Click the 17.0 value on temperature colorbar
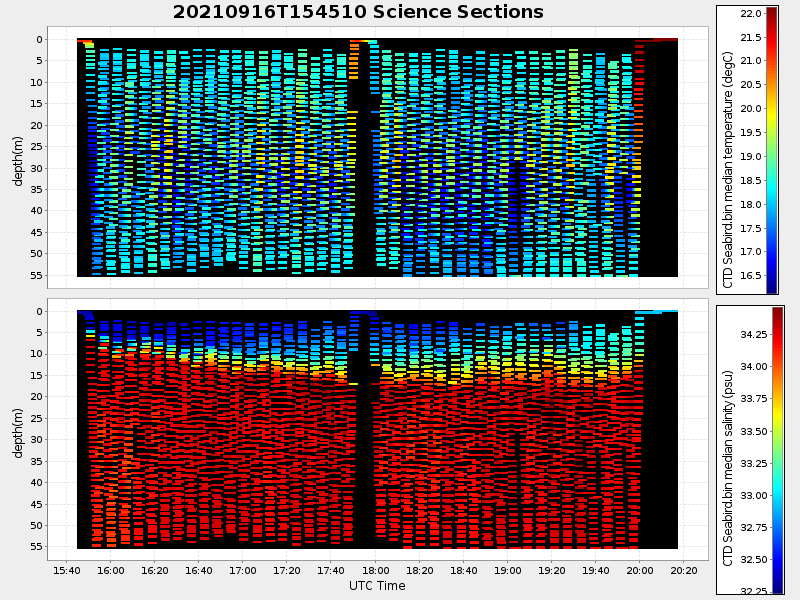This screenshot has height=600, width=800. [751, 252]
